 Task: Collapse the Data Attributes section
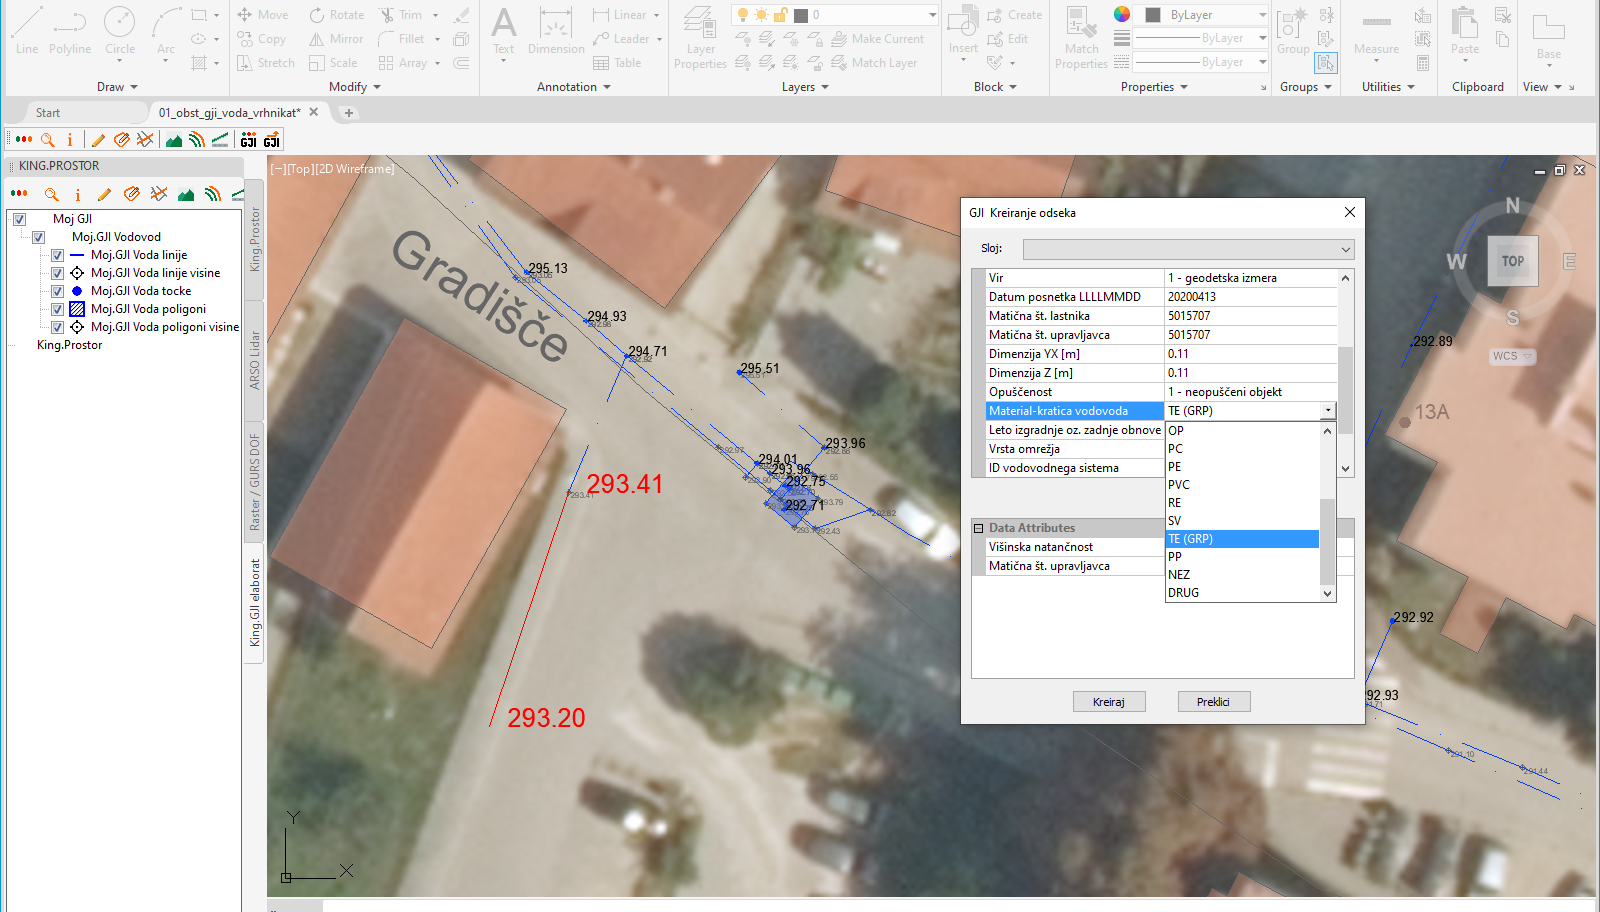(x=979, y=528)
